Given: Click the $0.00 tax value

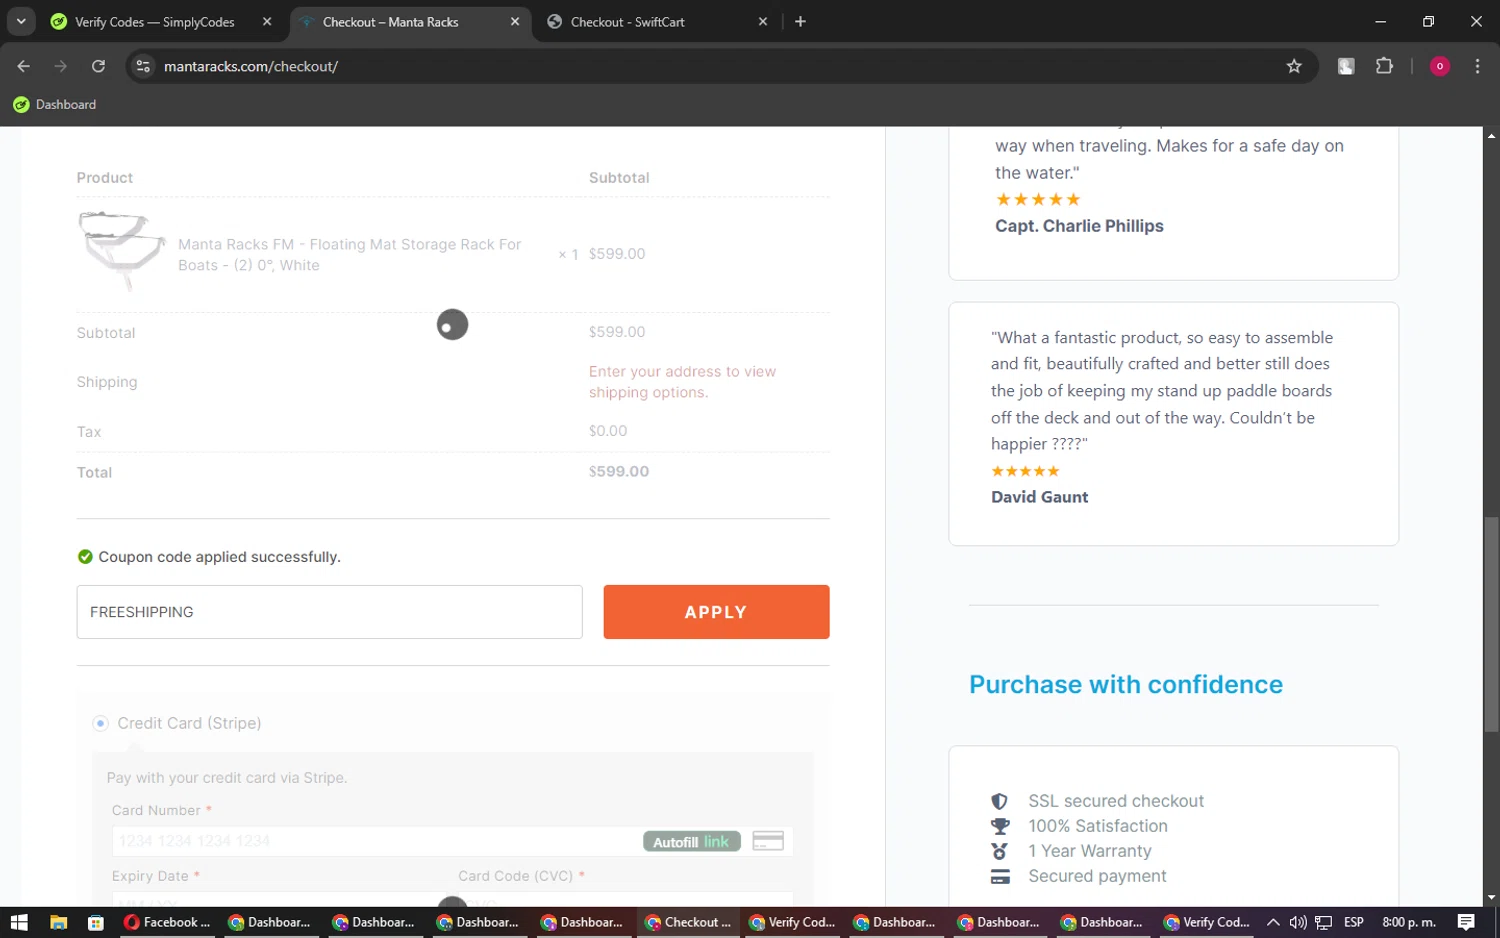Looking at the screenshot, I should point(608,431).
